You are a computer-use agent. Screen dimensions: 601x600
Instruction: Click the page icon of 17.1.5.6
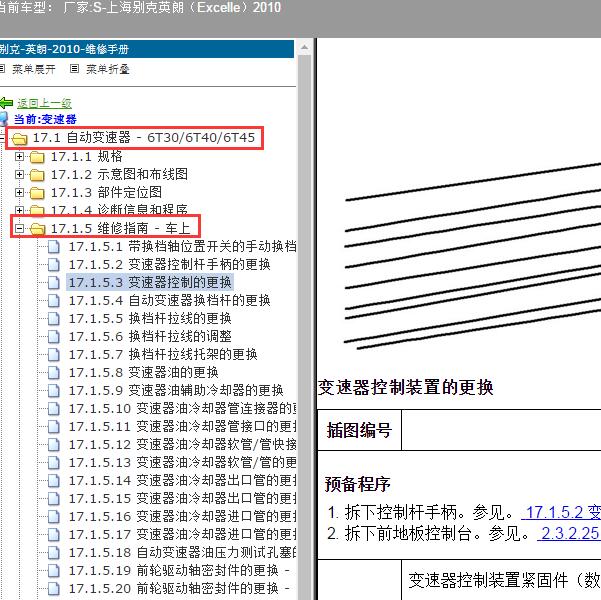[x=54, y=337]
